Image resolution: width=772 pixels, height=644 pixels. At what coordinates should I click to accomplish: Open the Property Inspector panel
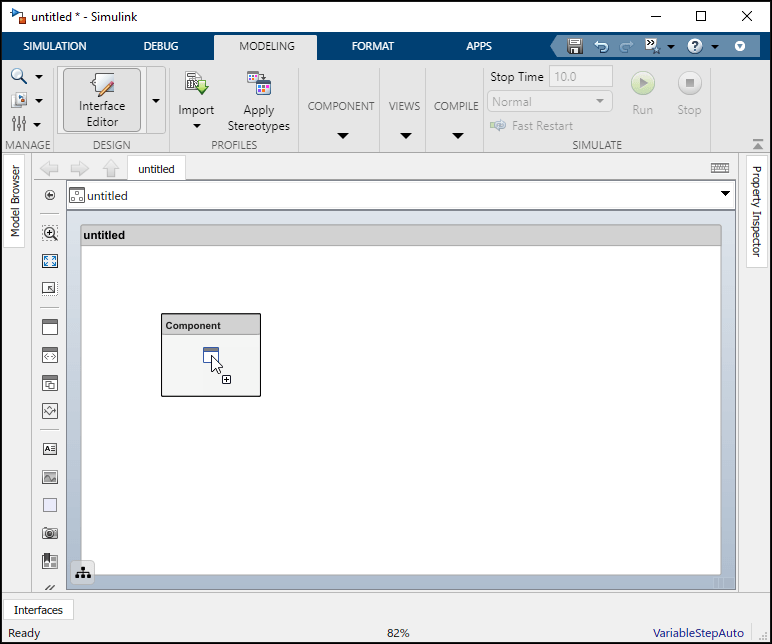point(757,211)
